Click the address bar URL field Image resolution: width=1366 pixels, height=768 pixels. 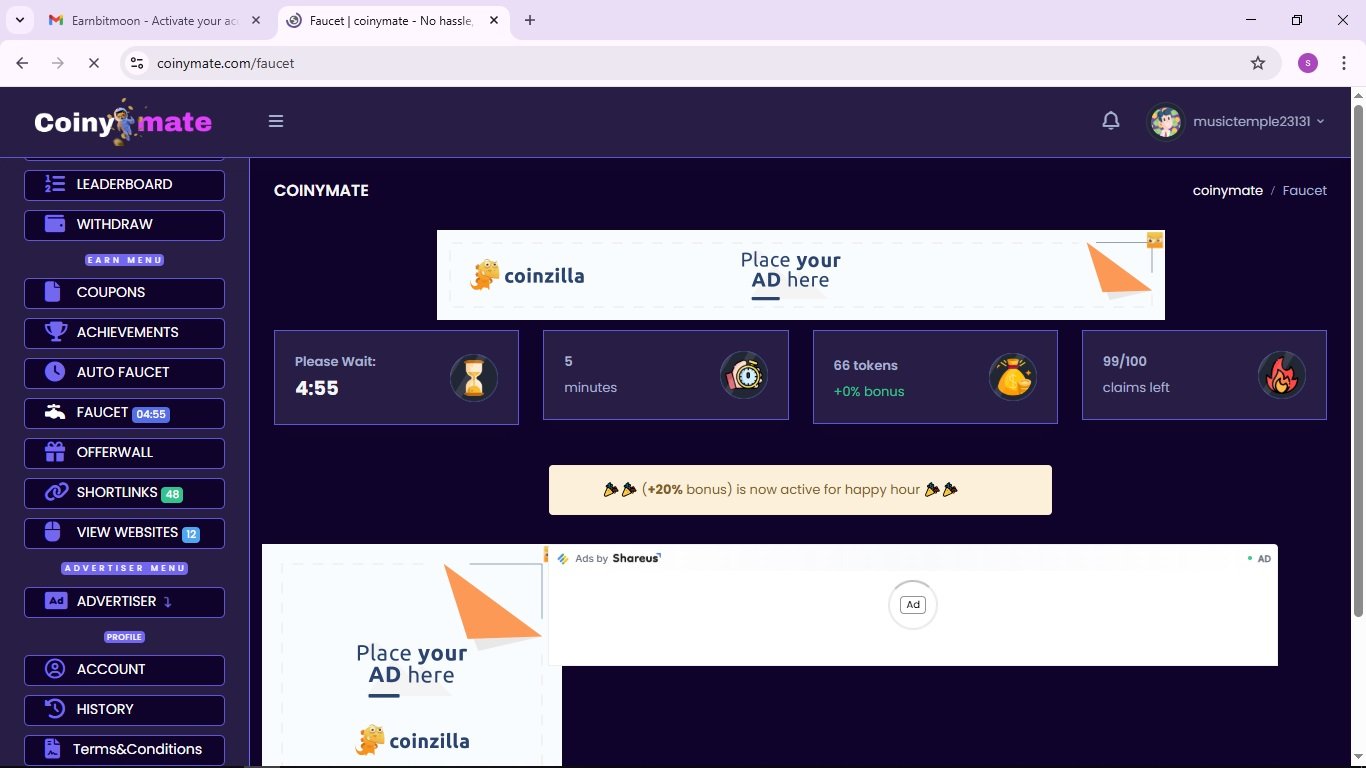(700, 63)
